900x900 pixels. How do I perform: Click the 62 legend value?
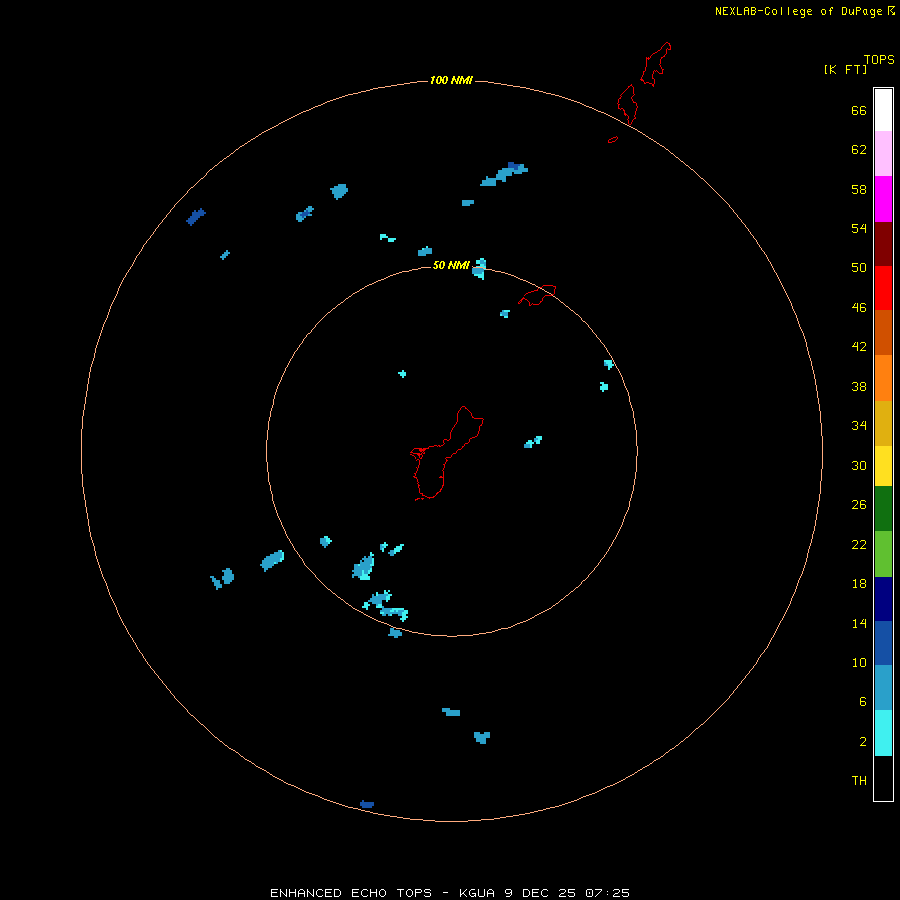[x=859, y=150]
